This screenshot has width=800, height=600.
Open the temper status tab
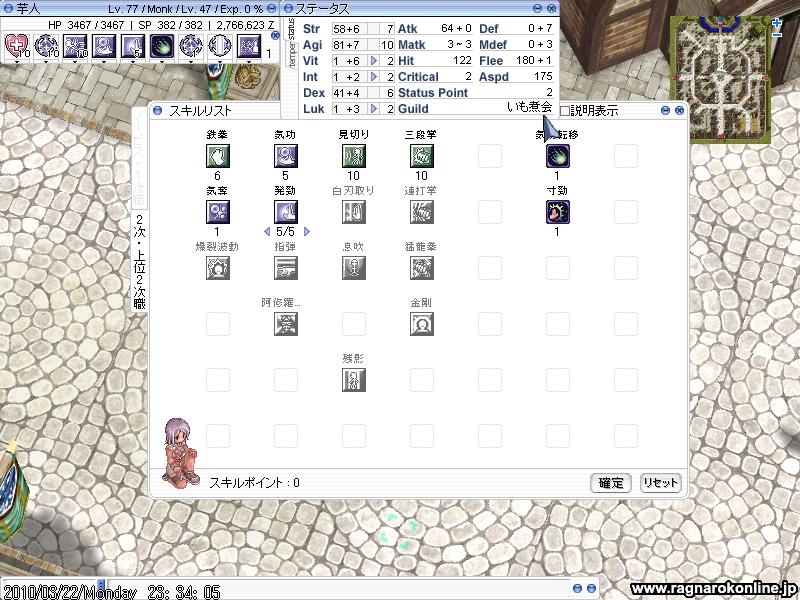pos(291,55)
